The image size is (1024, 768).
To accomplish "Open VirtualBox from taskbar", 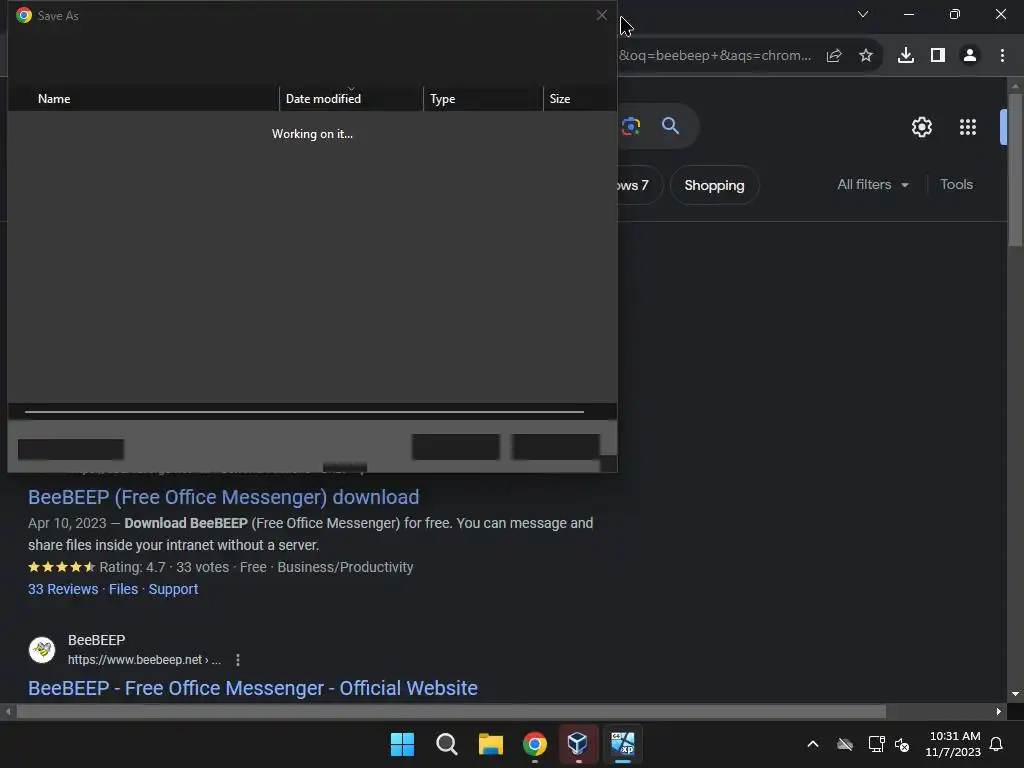I will (x=578, y=744).
